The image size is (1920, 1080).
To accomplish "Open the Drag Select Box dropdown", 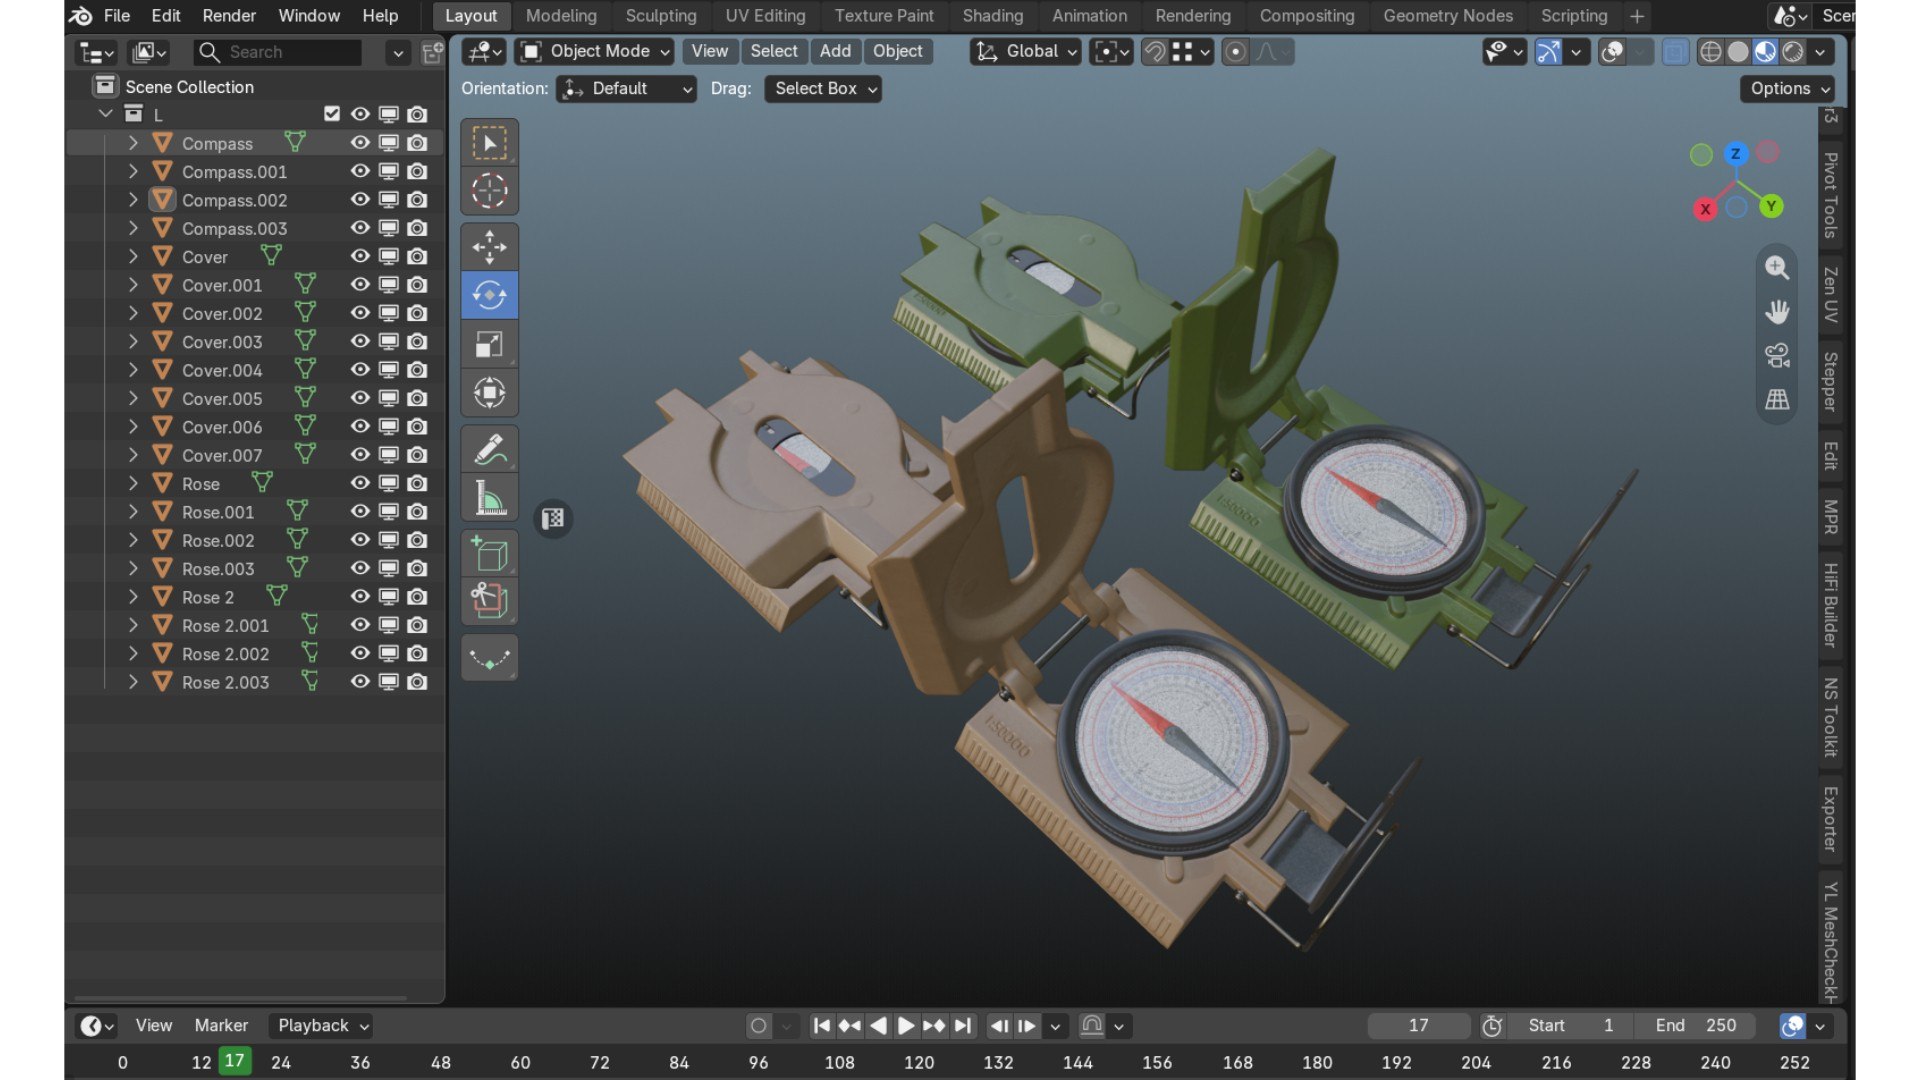I will pyautogui.click(x=823, y=89).
